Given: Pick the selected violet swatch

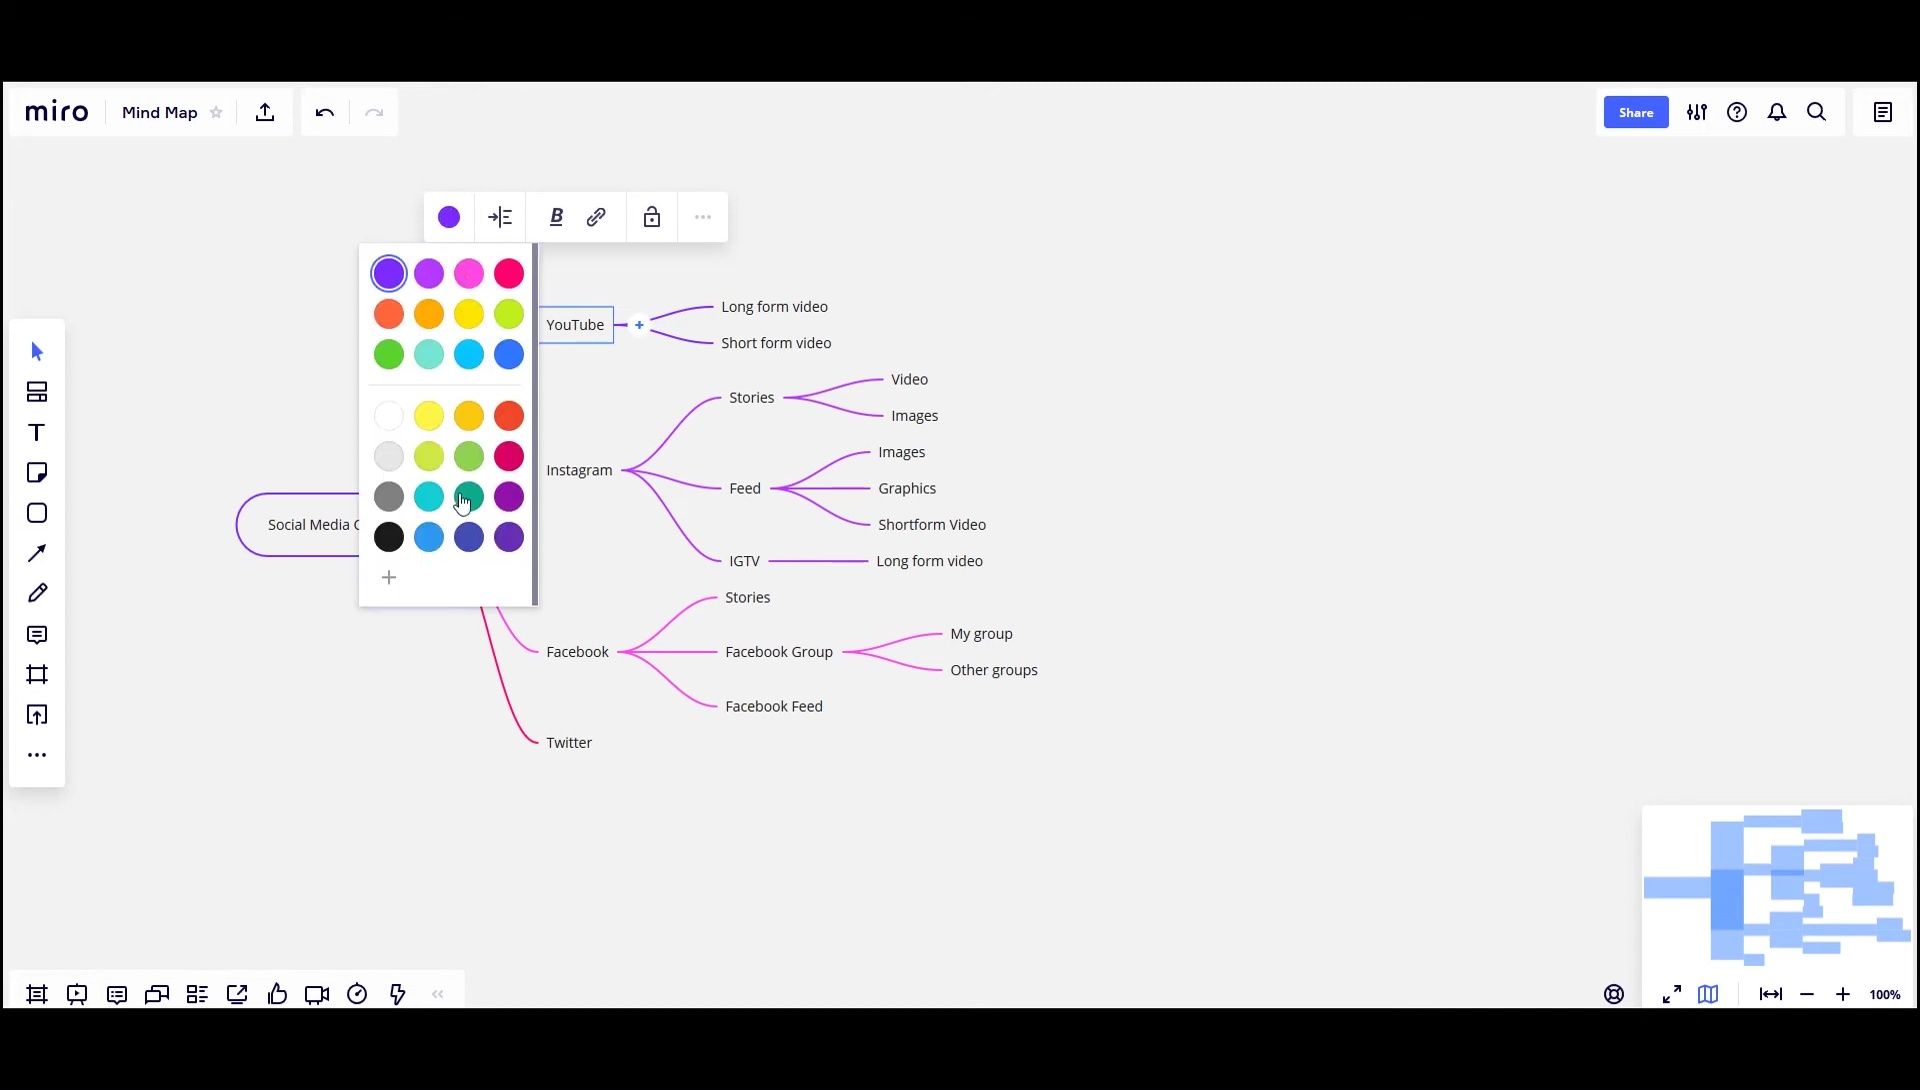Looking at the screenshot, I should (389, 274).
